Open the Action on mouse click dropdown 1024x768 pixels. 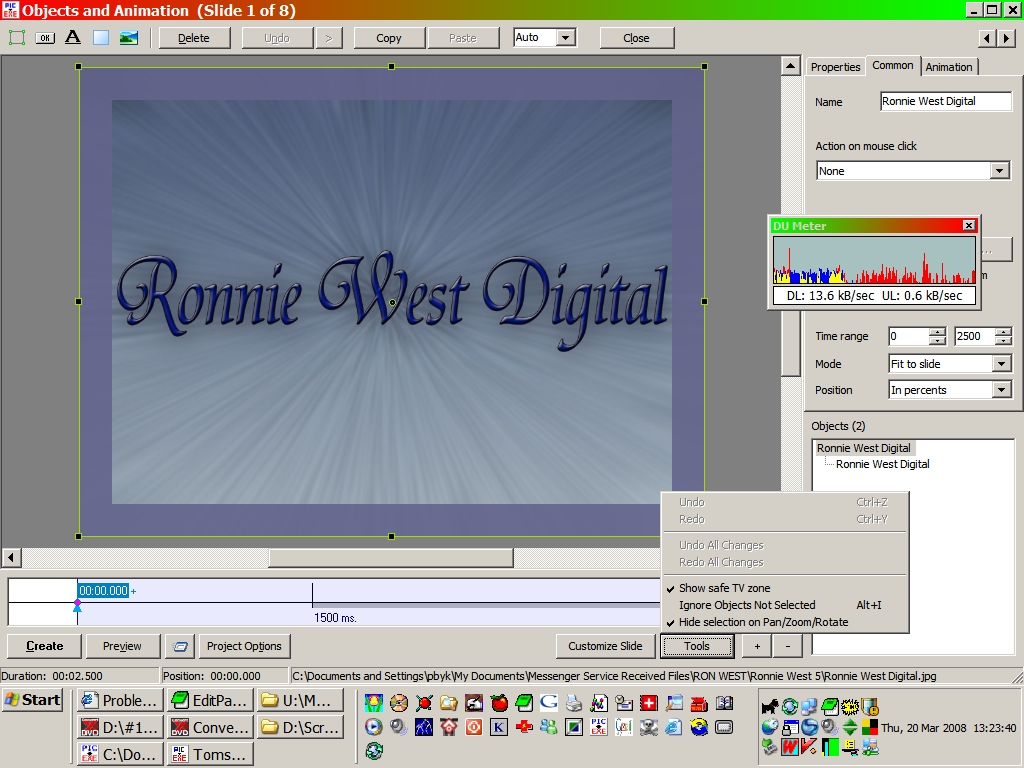click(x=1000, y=171)
